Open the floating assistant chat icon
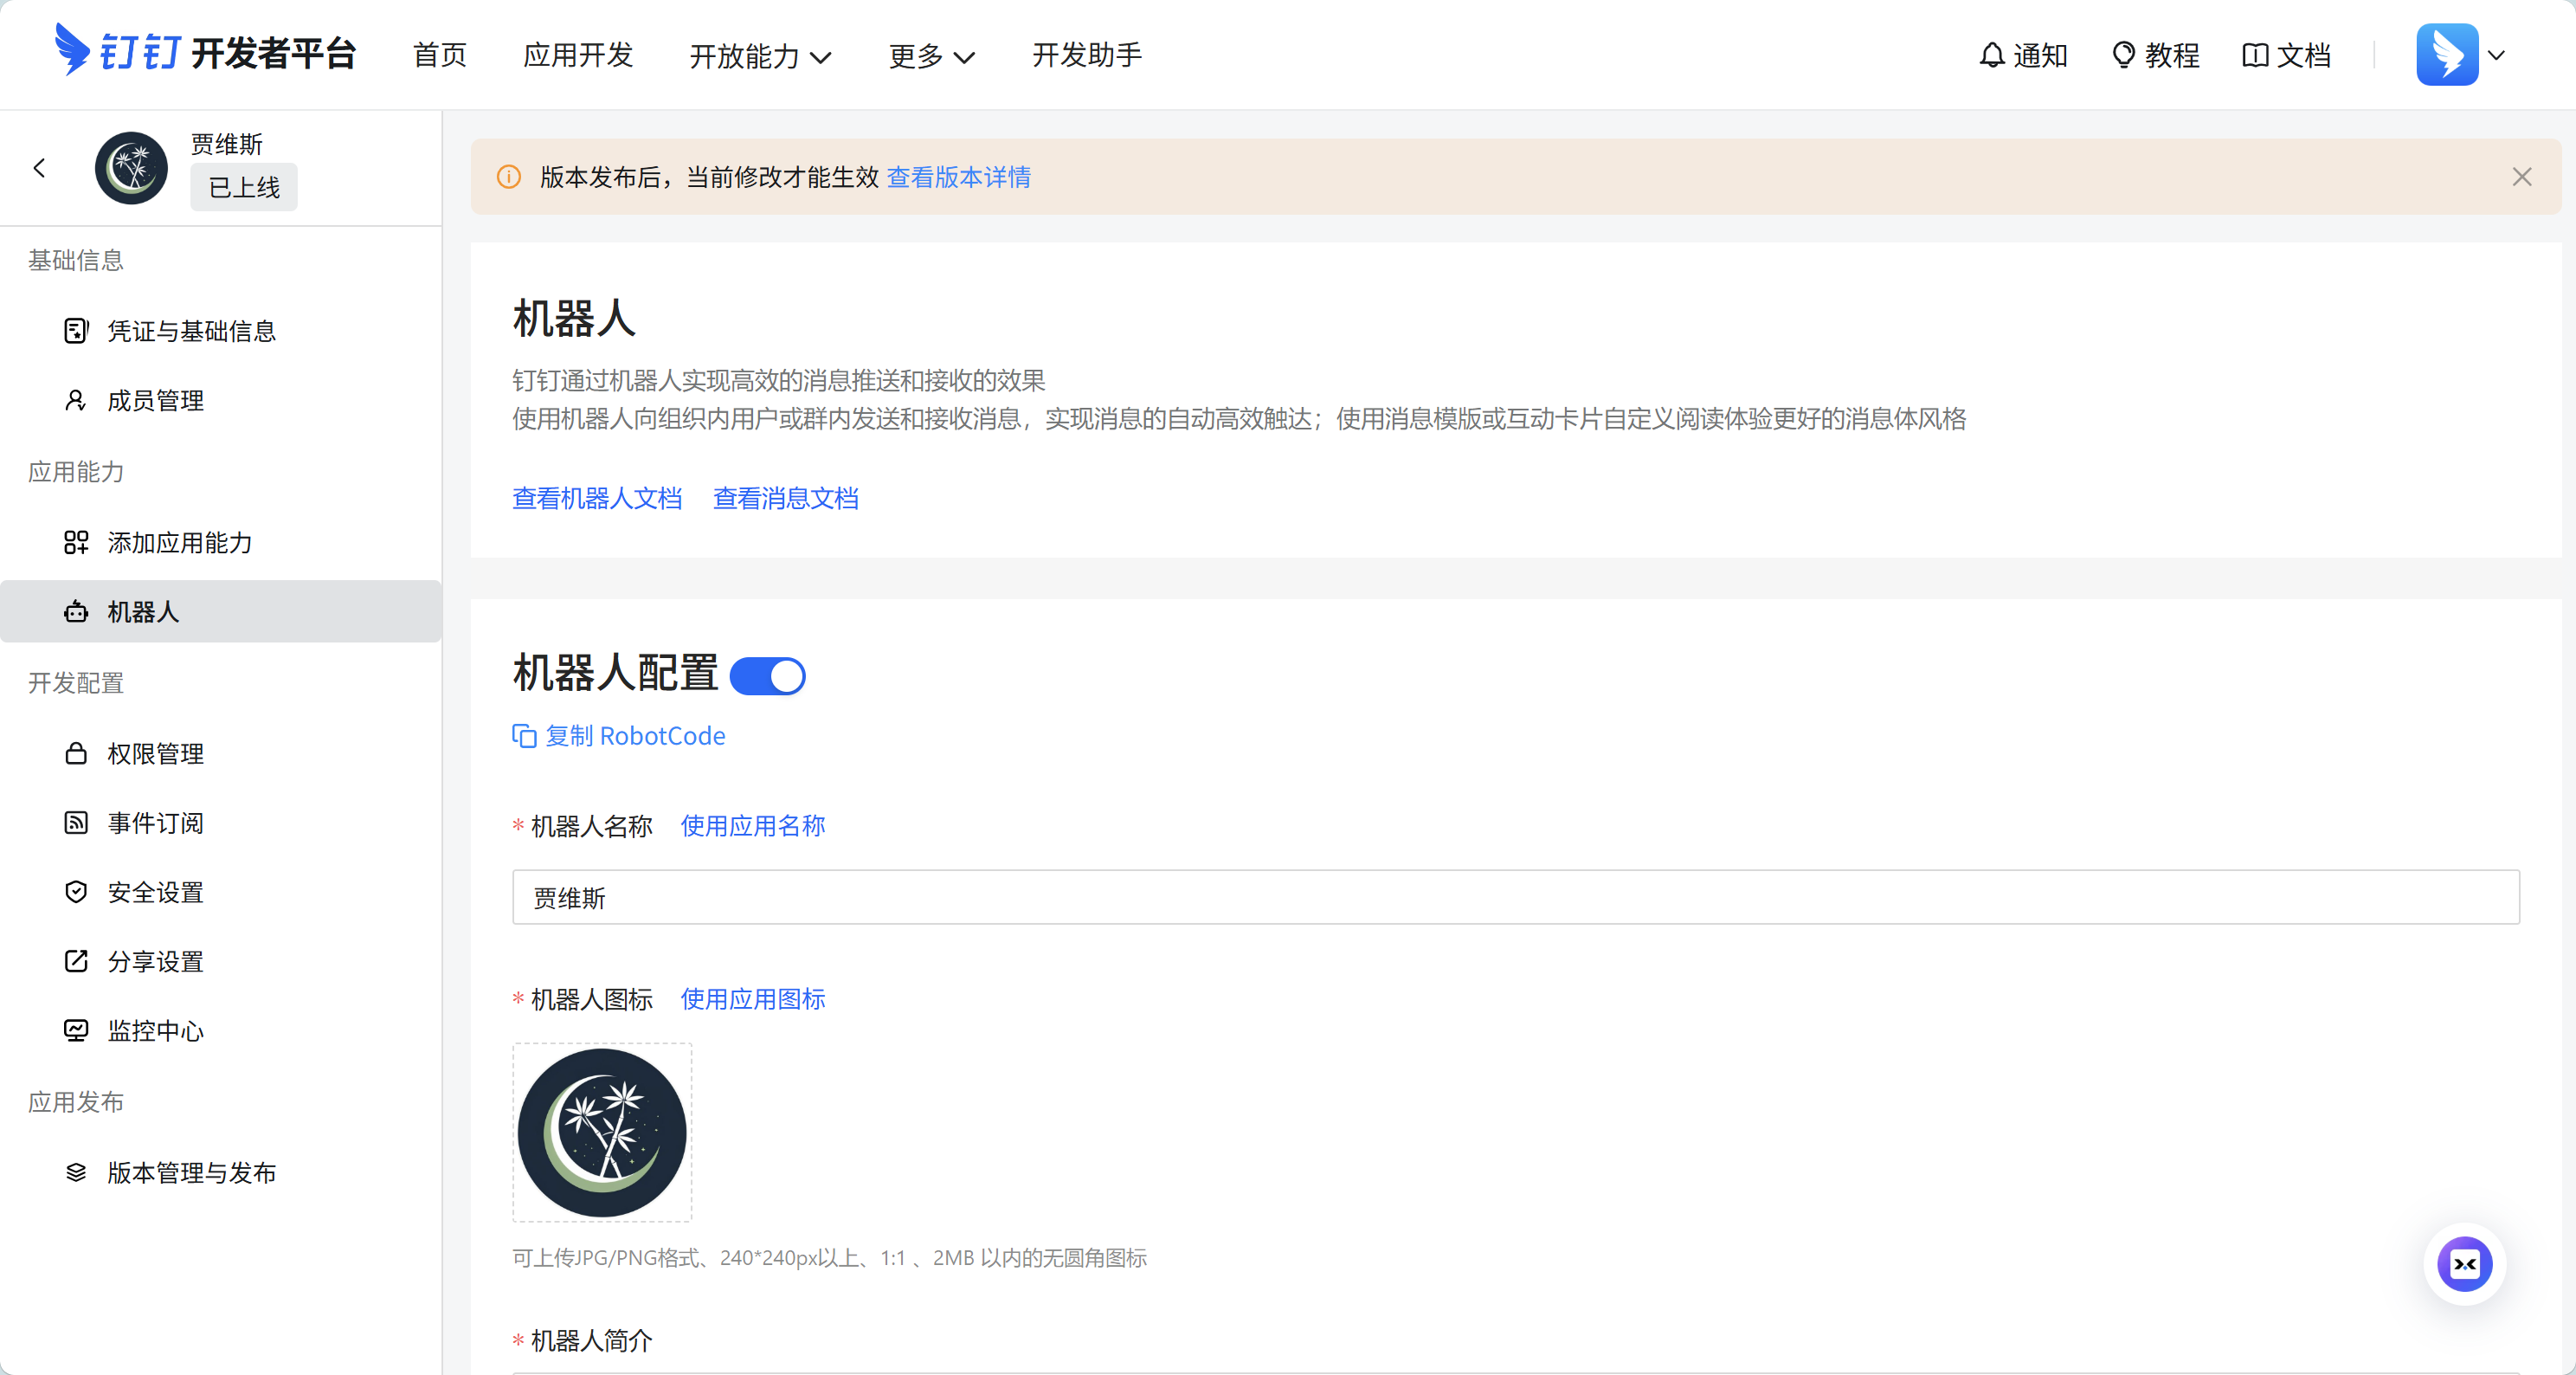This screenshot has width=2576, height=1375. (x=2464, y=1264)
